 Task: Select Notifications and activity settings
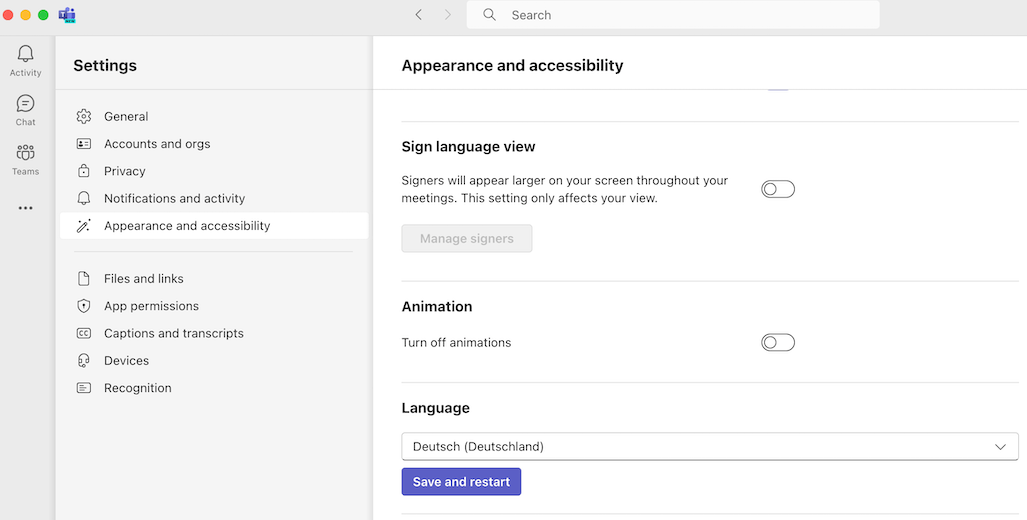click(x=174, y=199)
